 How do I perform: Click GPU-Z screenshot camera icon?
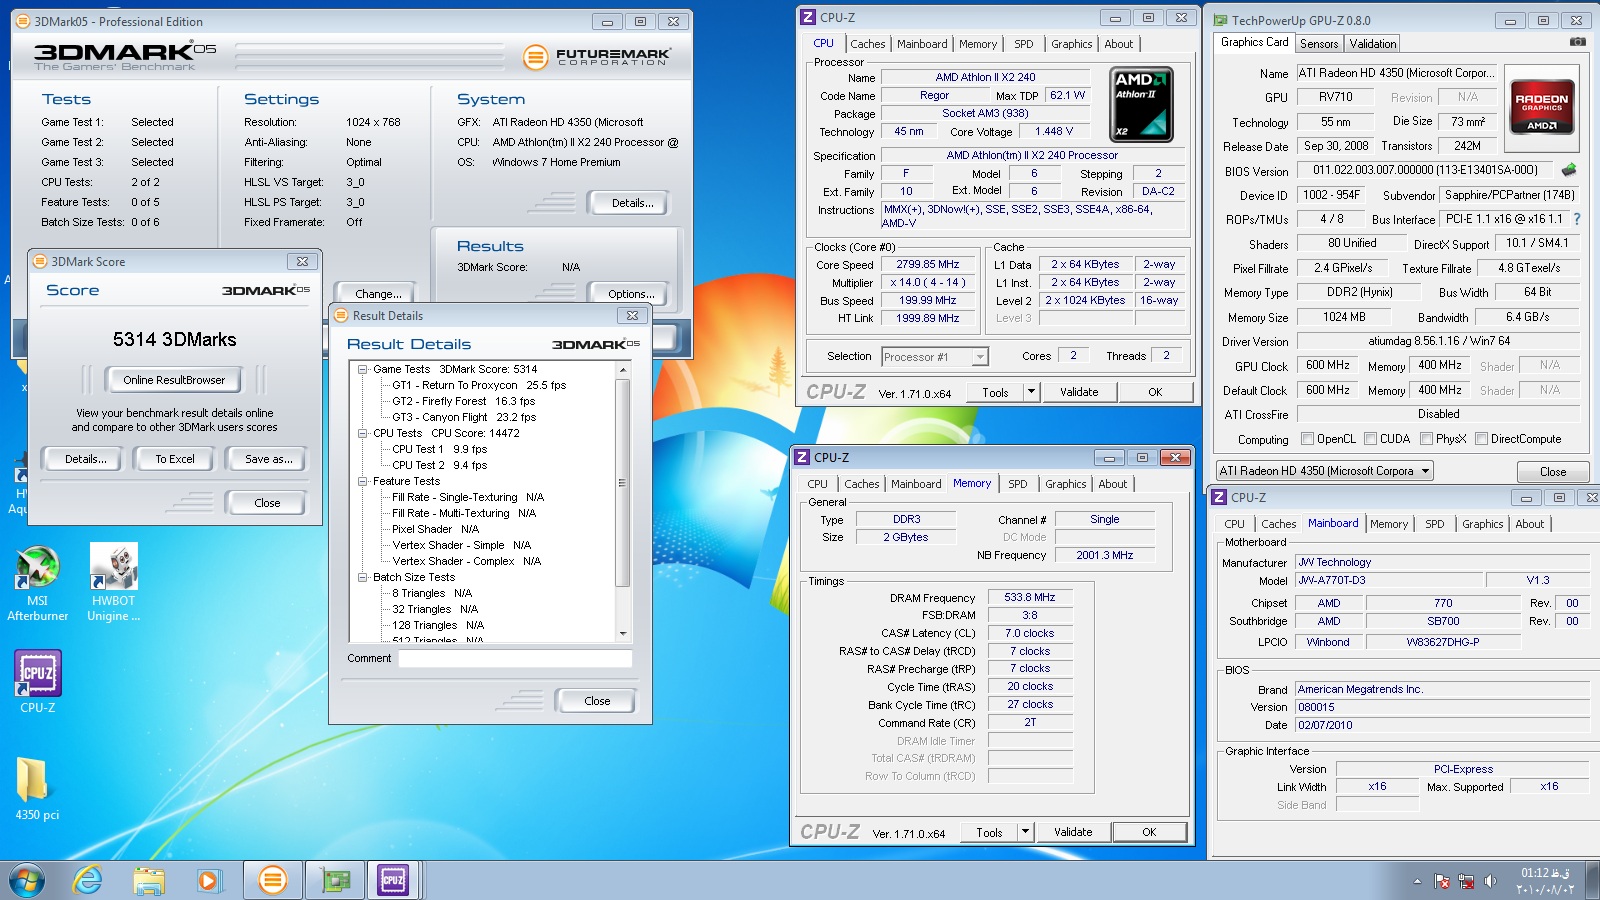(1577, 42)
